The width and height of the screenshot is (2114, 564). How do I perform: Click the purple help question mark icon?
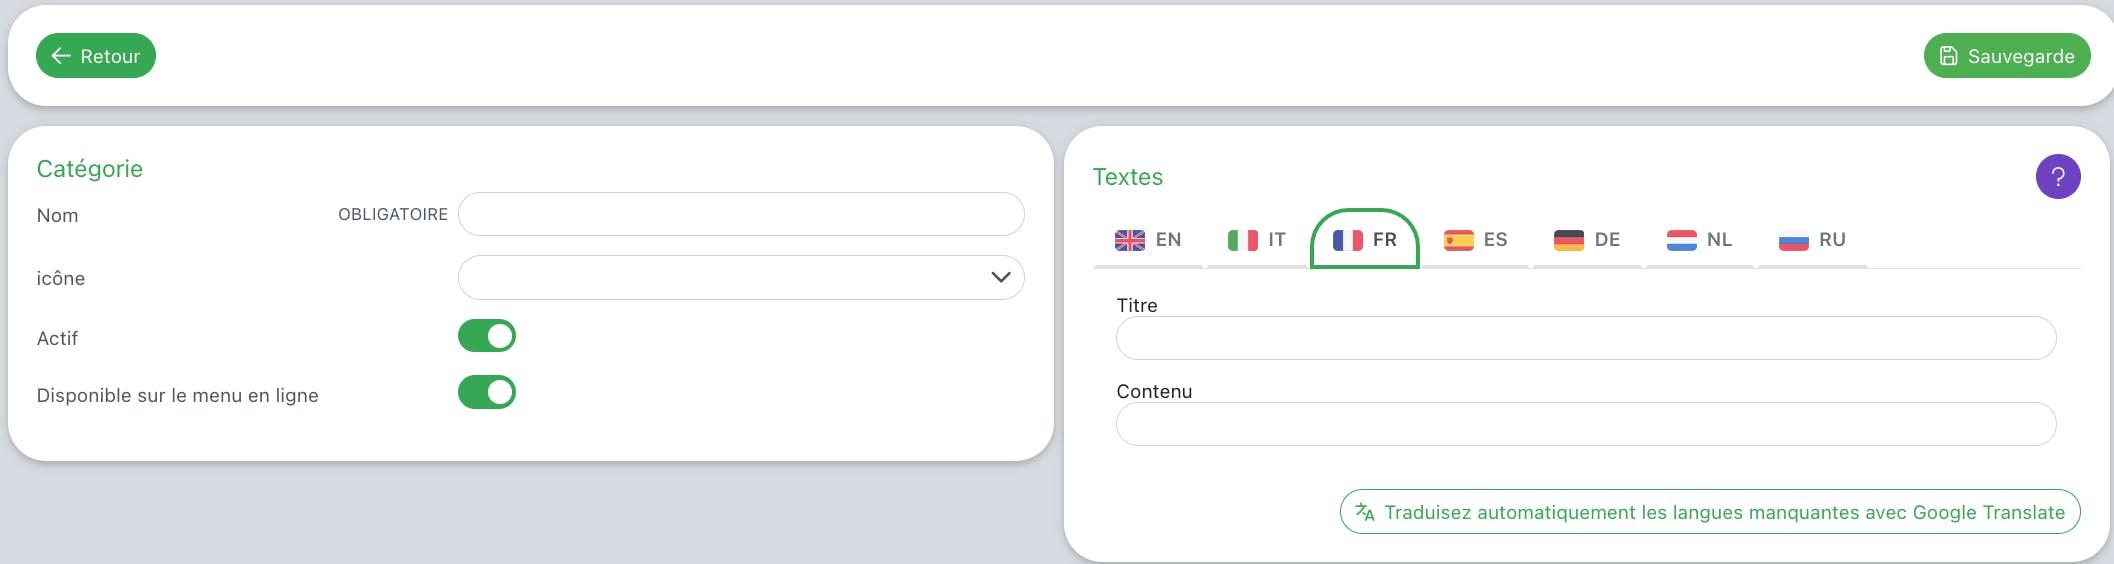(x=2057, y=177)
